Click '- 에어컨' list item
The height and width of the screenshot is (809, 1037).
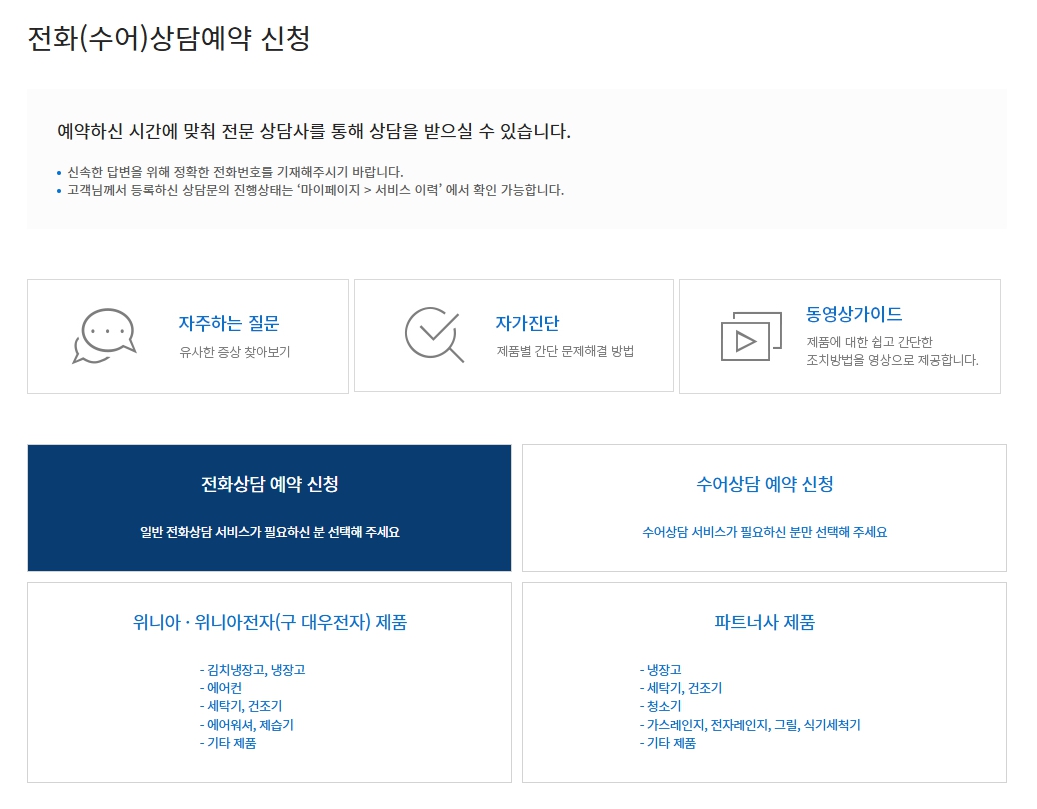[221, 688]
